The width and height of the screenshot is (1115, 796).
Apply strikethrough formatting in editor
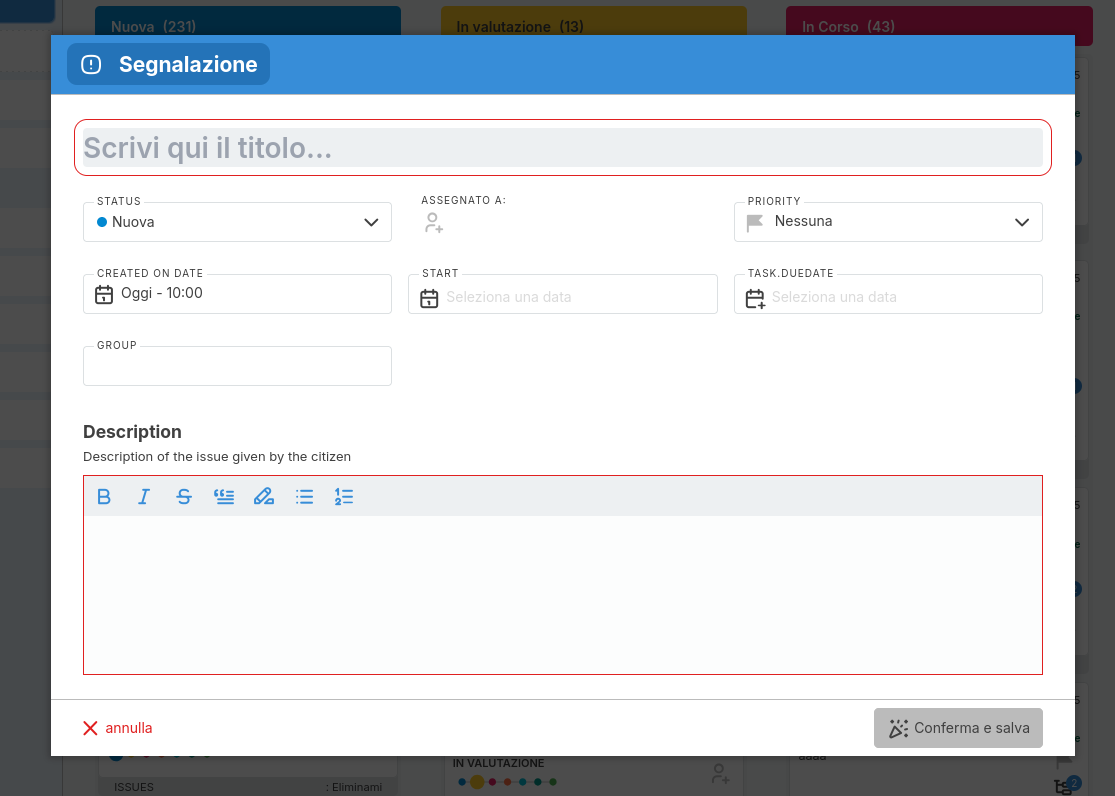184,496
